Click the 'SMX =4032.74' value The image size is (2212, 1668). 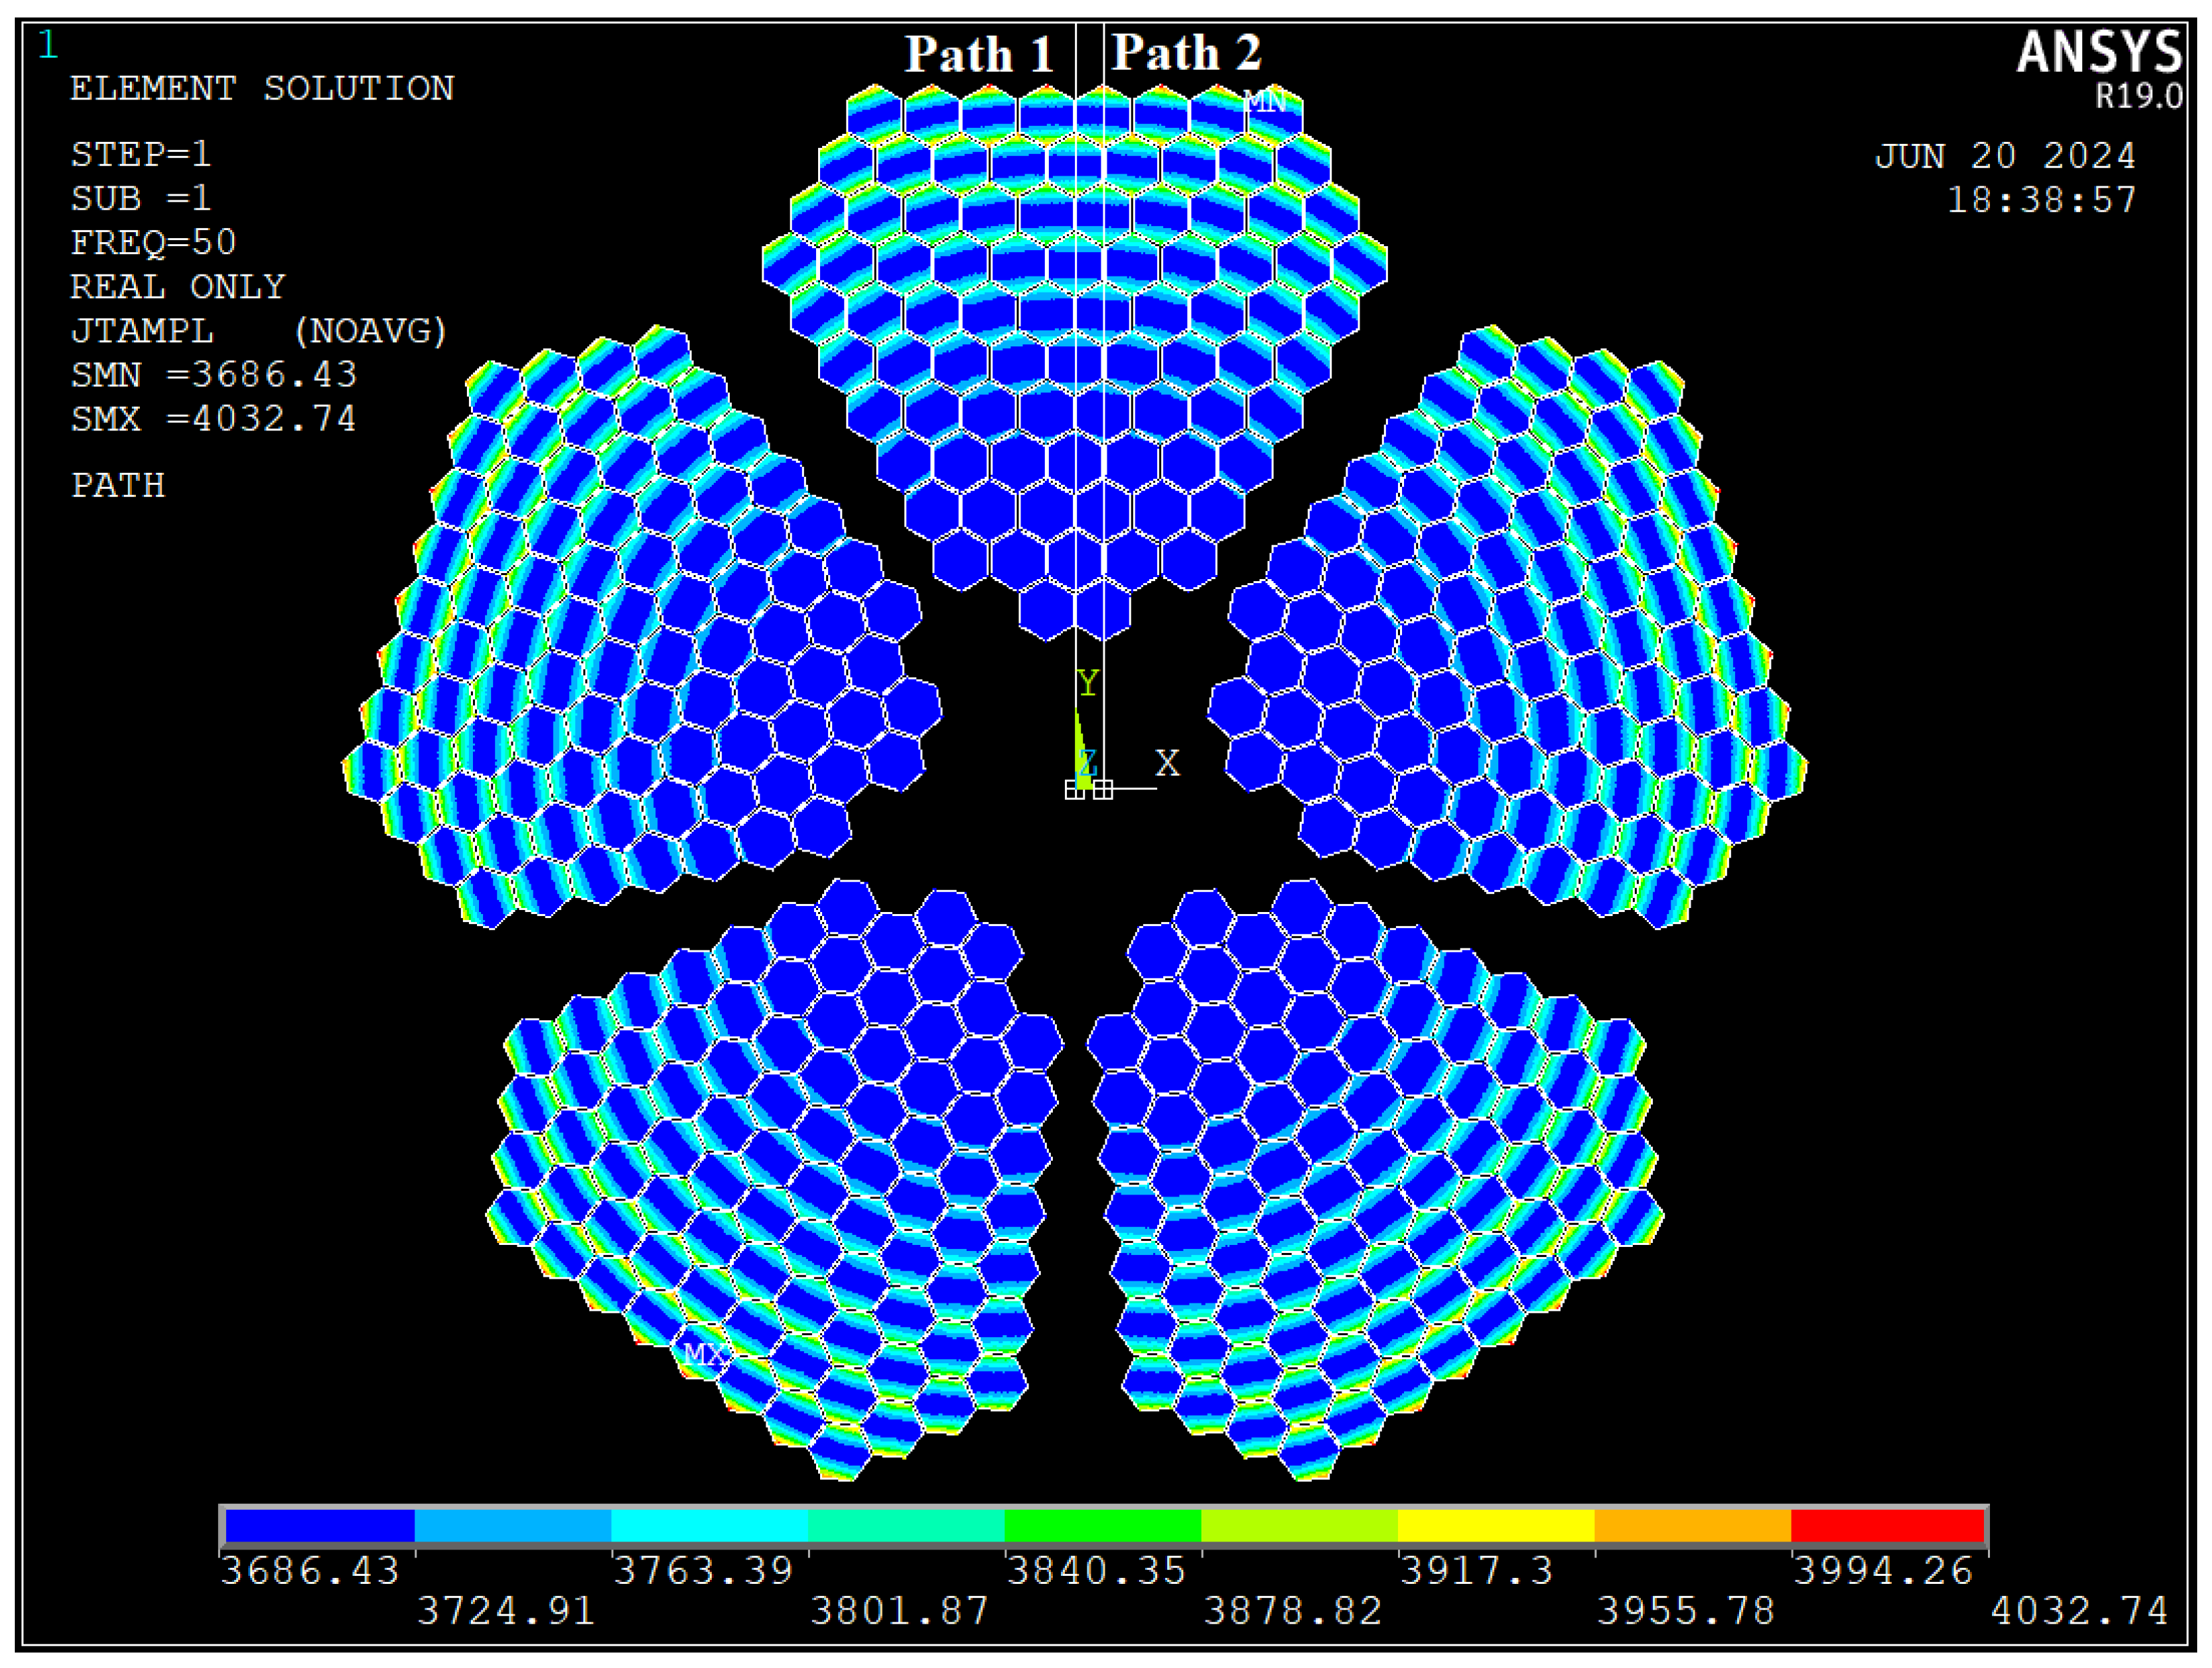[213, 420]
